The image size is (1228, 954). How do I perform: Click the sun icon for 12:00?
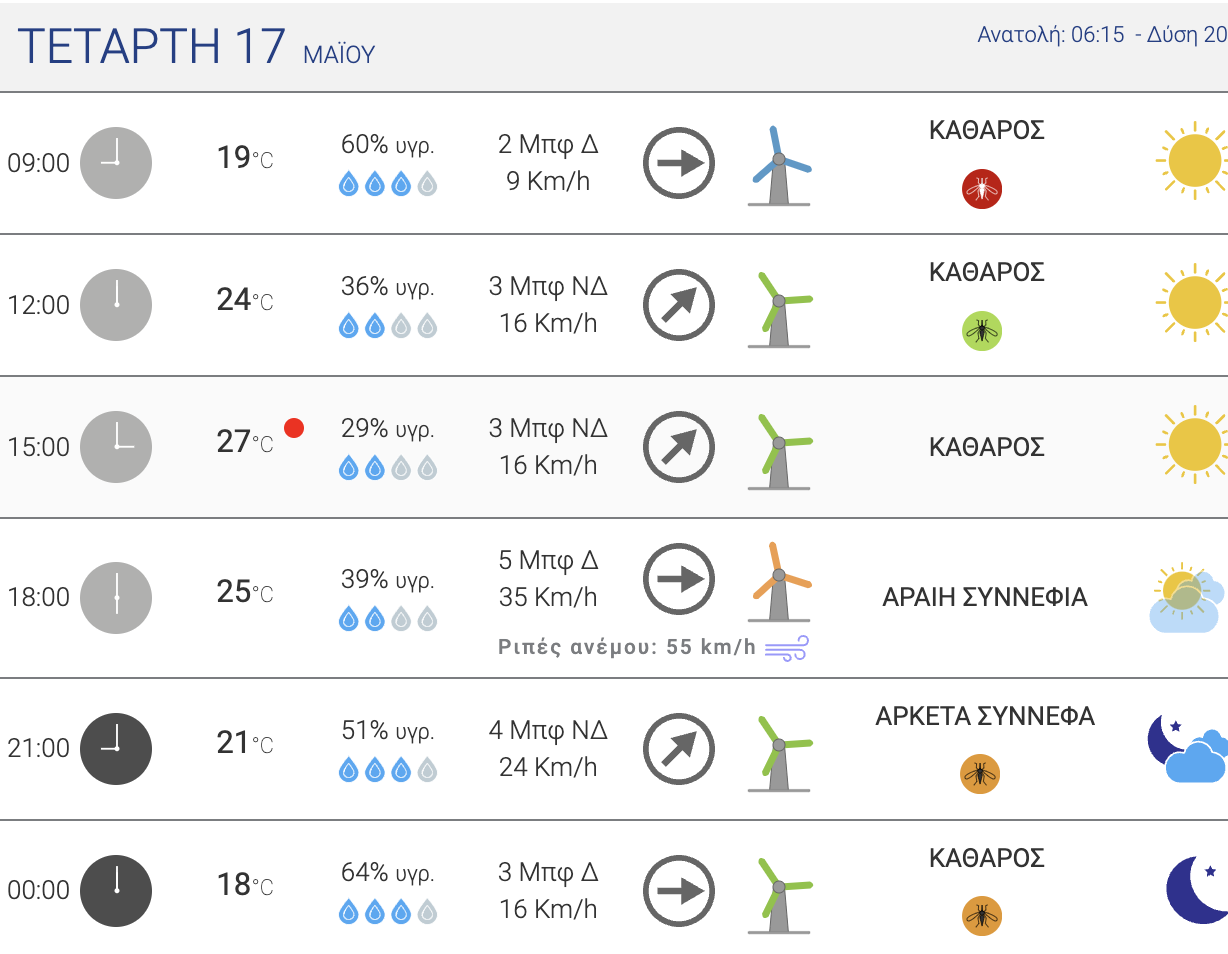coord(1192,304)
